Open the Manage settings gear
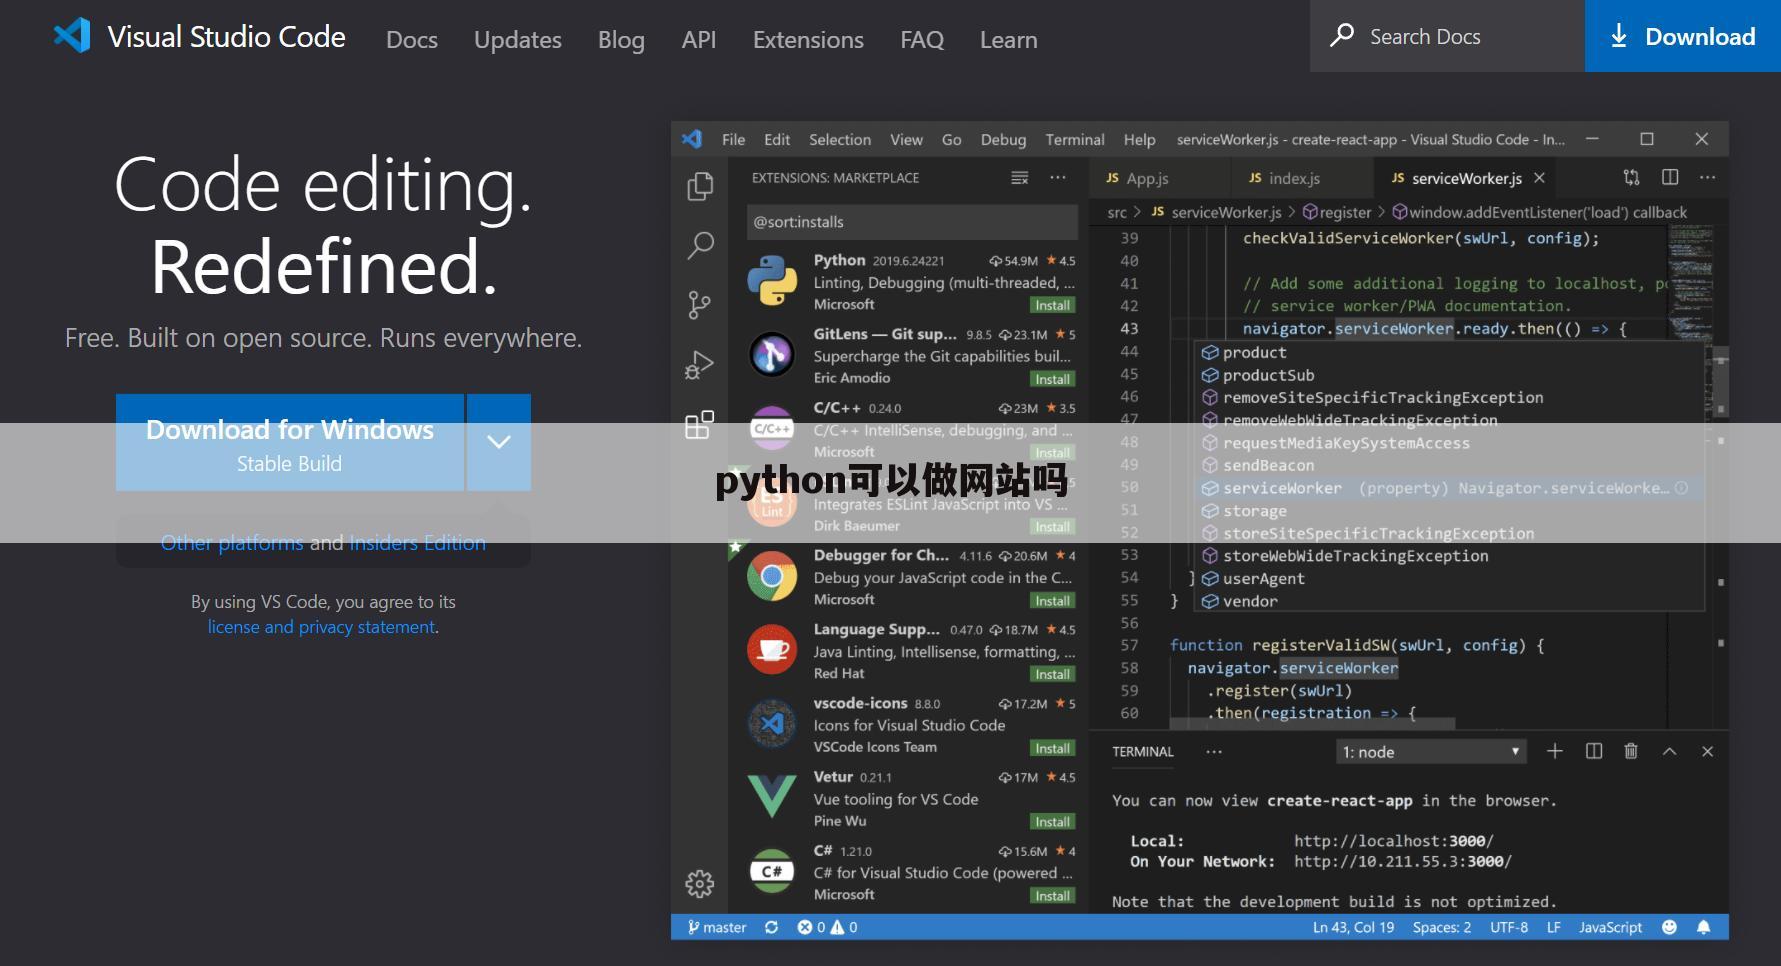 click(x=699, y=884)
